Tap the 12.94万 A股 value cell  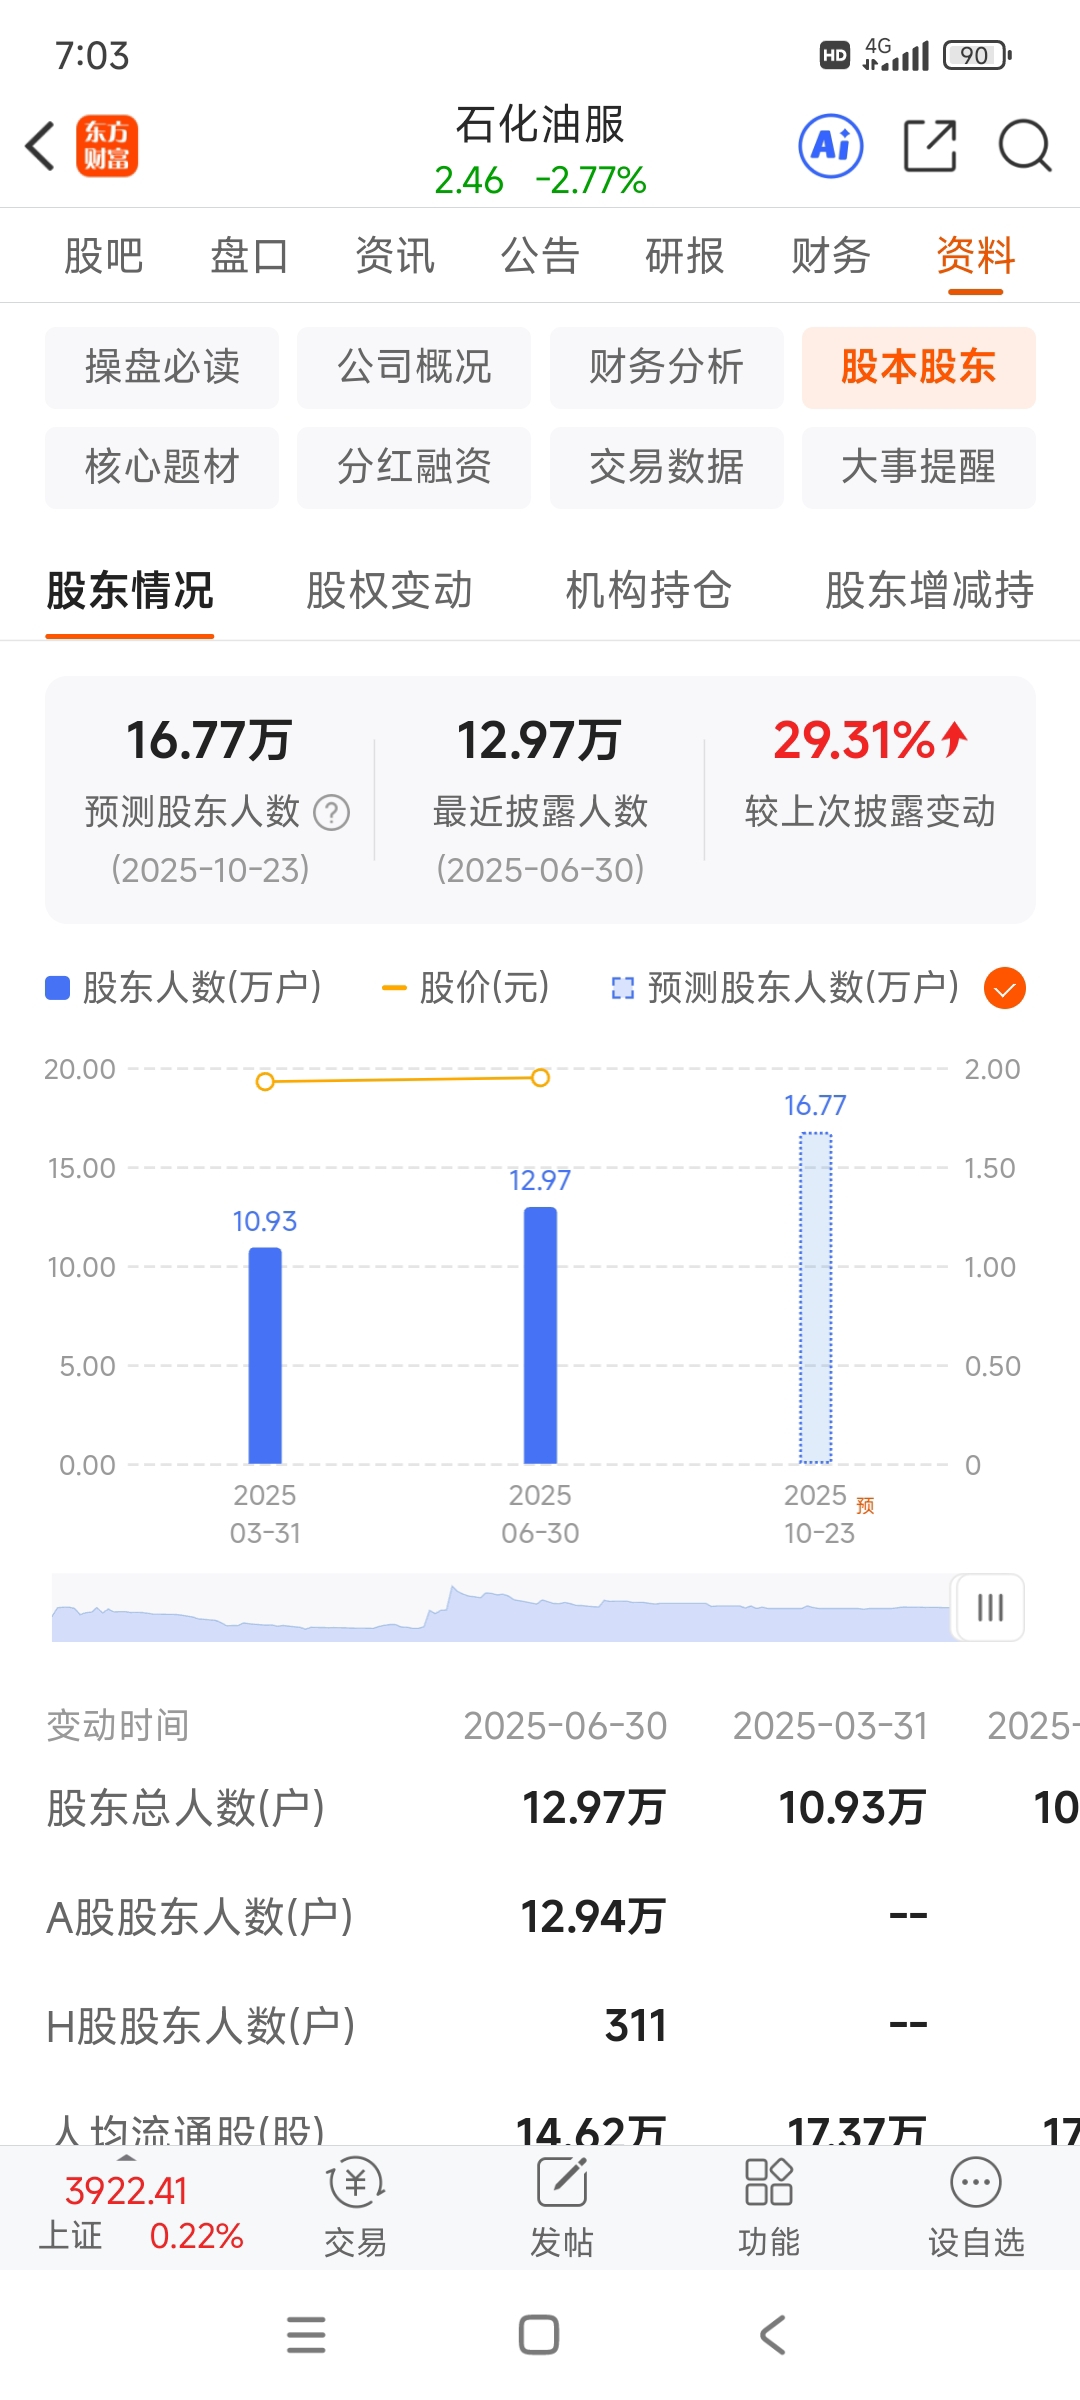[x=593, y=1917]
